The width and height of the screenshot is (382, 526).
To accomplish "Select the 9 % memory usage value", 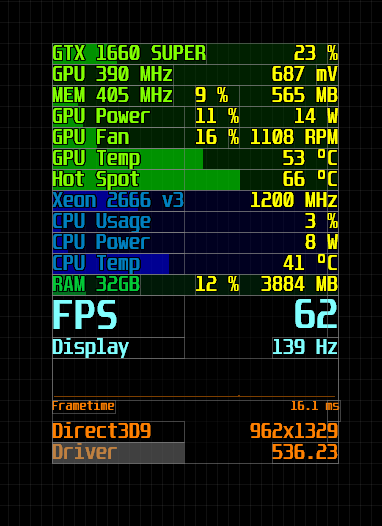I will pyautogui.click(x=212, y=95).
